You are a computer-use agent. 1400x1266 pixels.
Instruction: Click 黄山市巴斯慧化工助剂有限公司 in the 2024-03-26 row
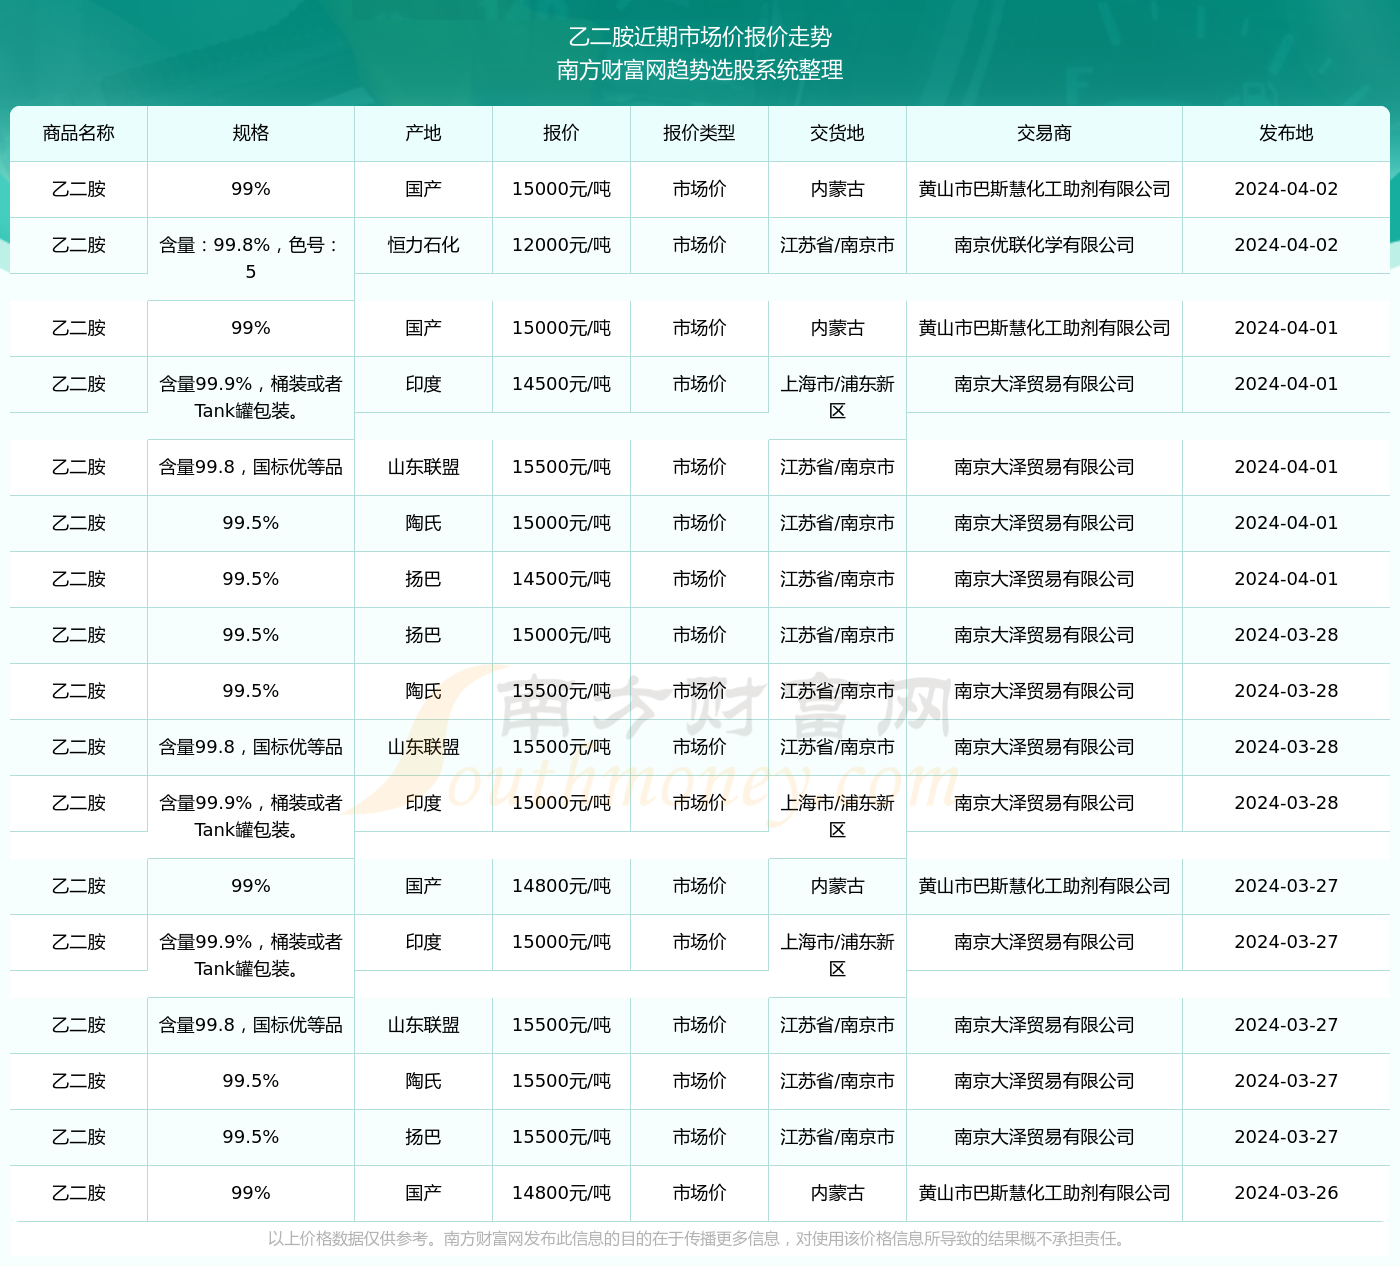click(1044, 1193)
